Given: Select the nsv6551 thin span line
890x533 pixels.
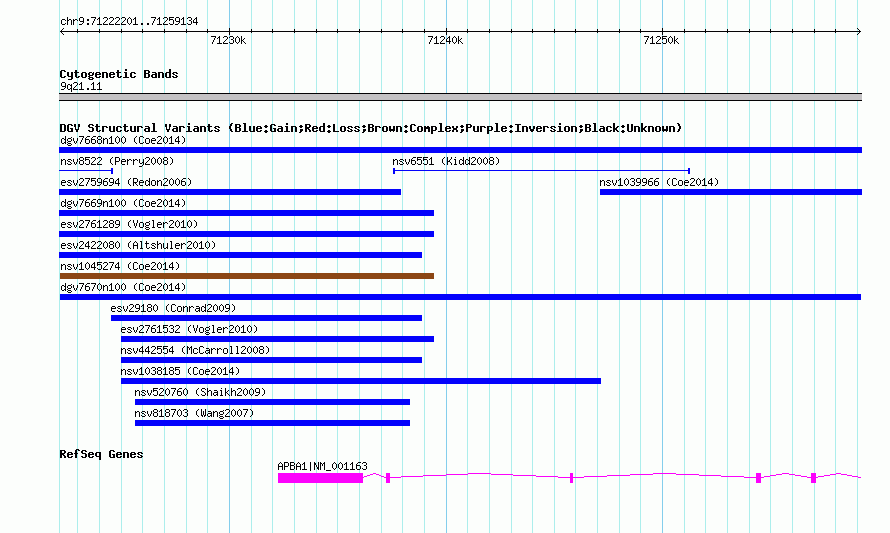Looking at the screenshot, I should [541, 171].
